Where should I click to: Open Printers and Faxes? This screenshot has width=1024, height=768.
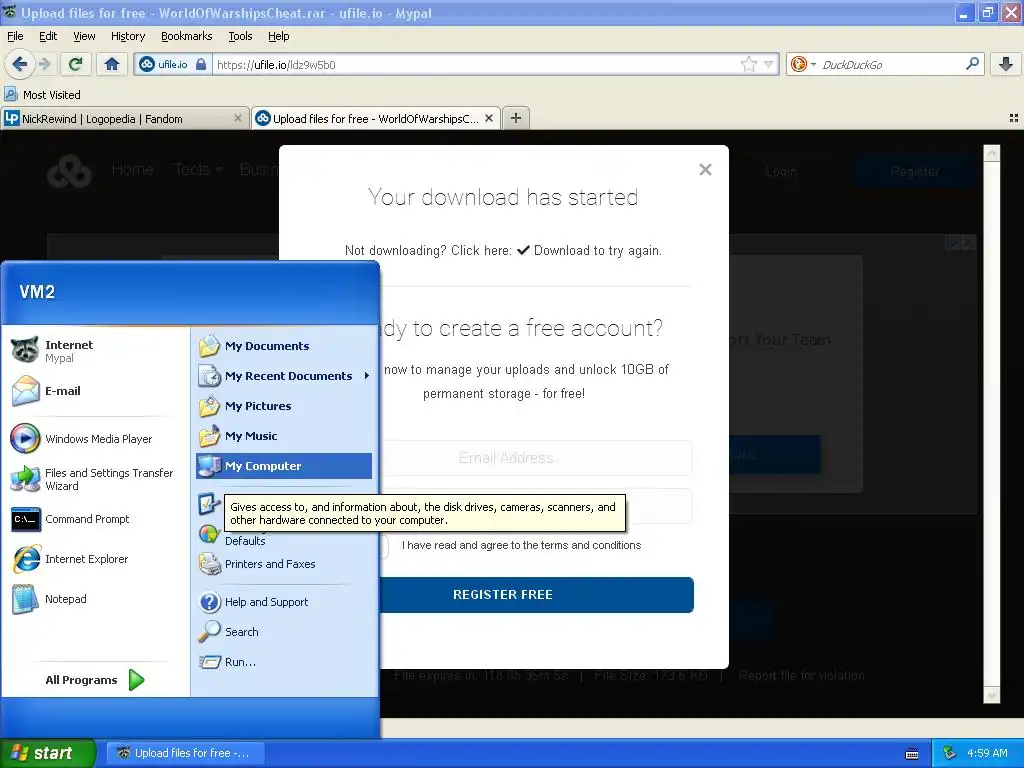pos(284,564)
